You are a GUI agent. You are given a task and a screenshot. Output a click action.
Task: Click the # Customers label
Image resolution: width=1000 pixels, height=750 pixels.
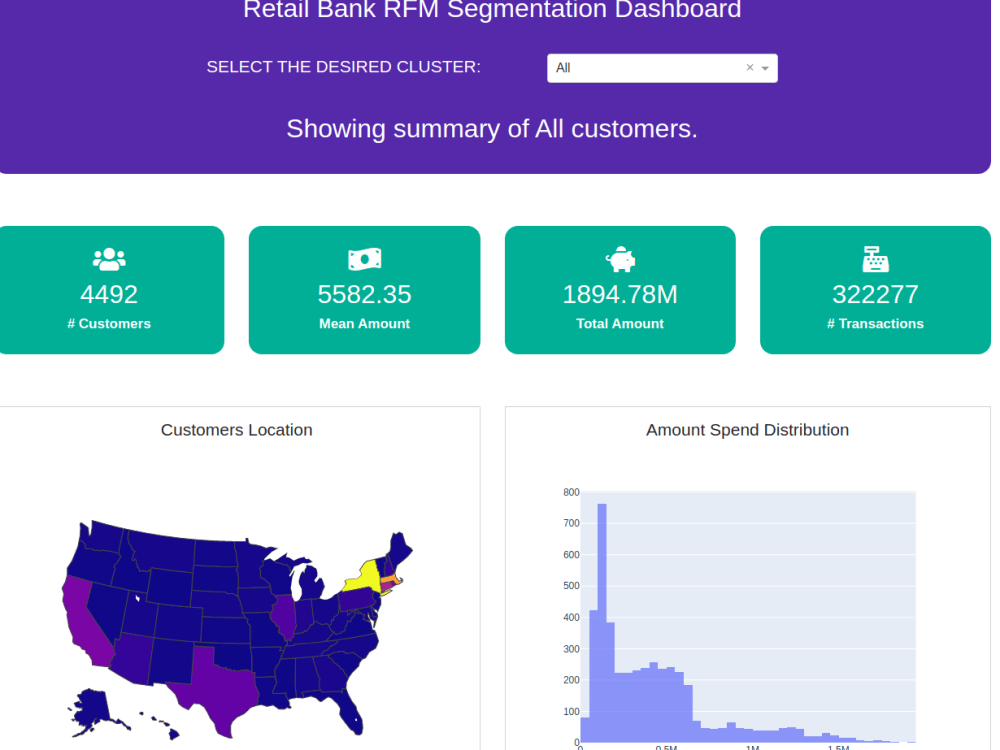pos(109,324)
